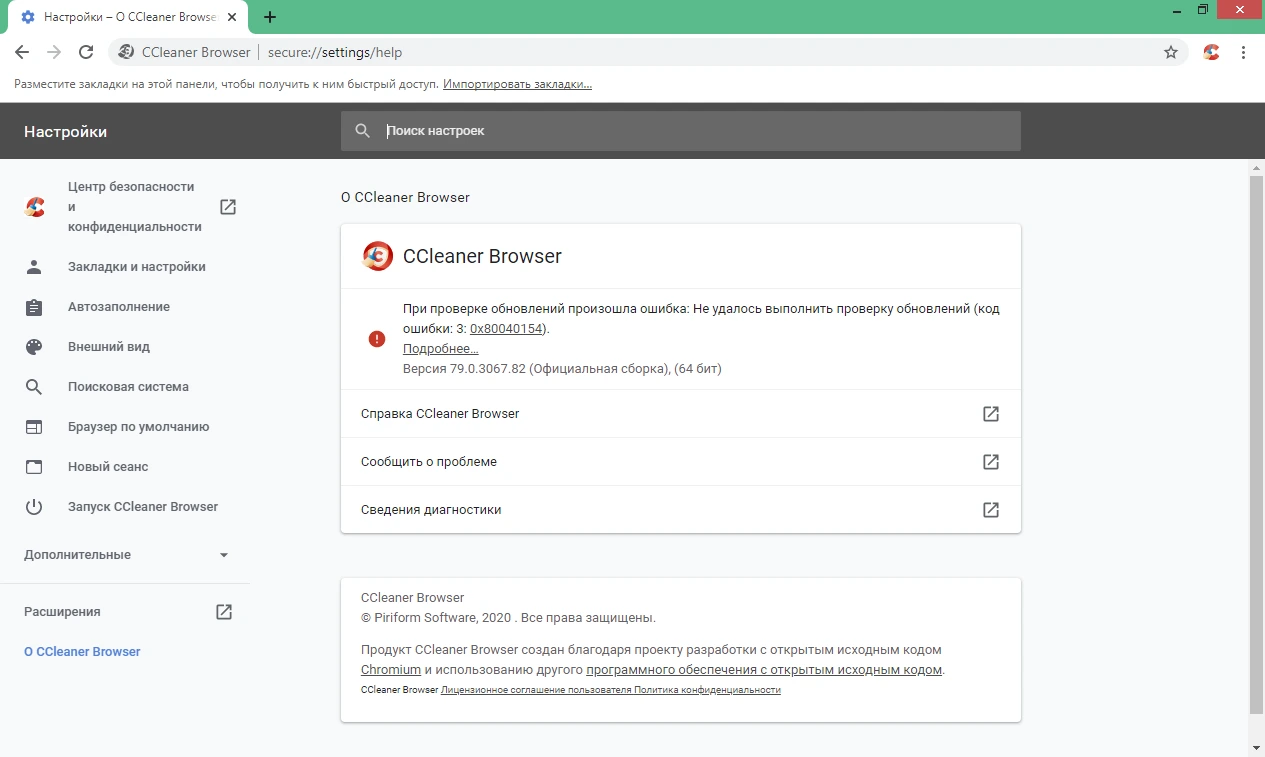Click external link icon for Справка CCleaner Browser
The image size is (1265, 757).
[991, 414]
